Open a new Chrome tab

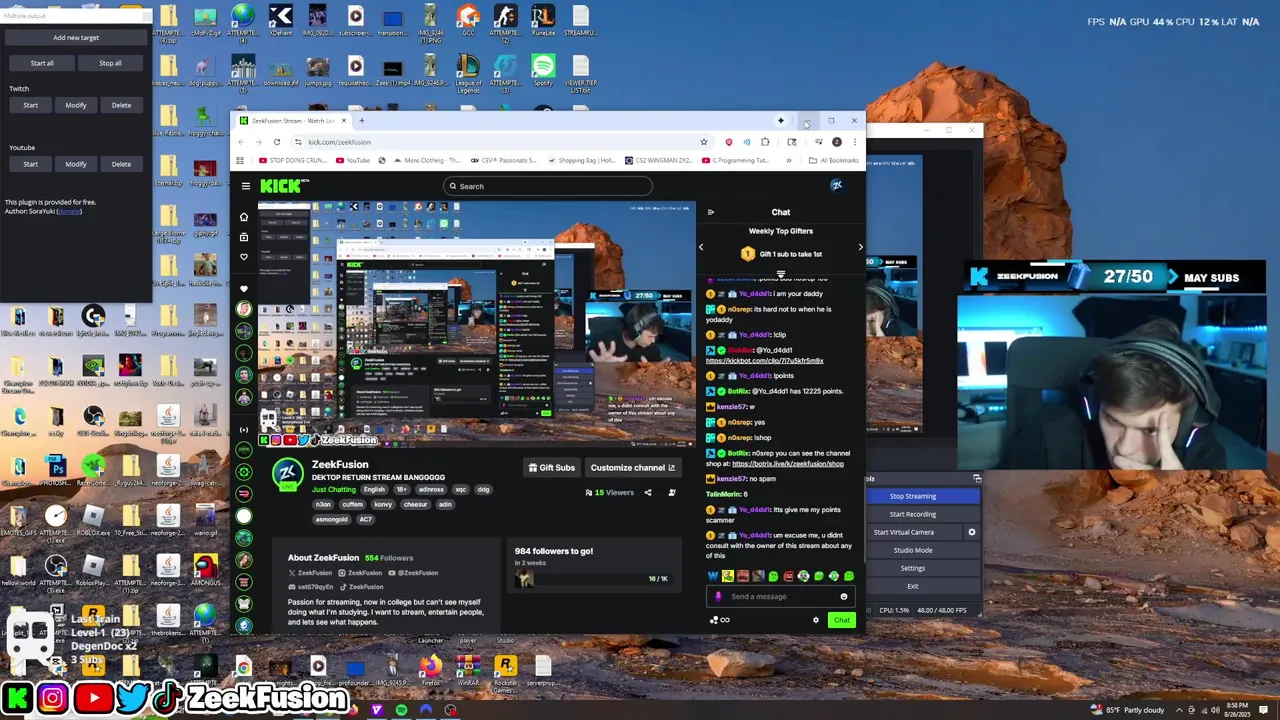pyautogui.click(x=362, y=121)
